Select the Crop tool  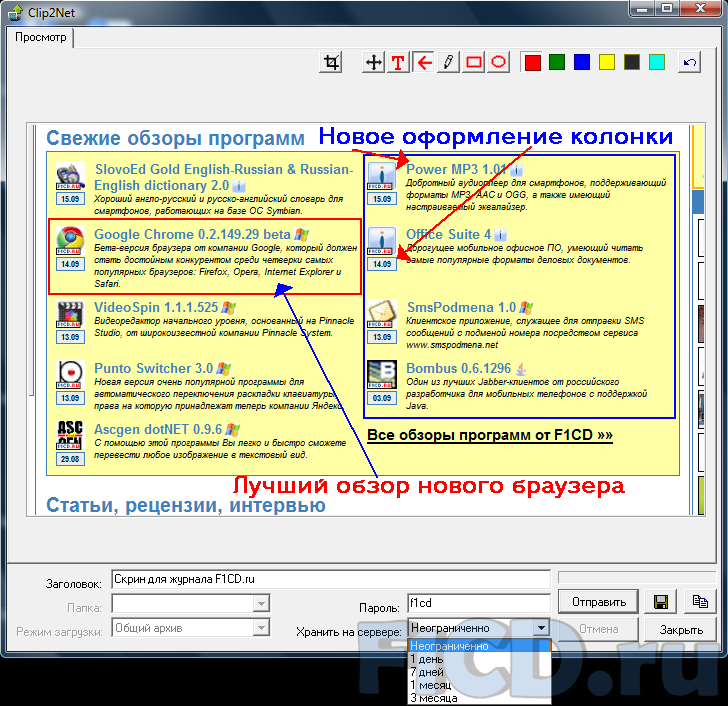click(x=331, y=62)
